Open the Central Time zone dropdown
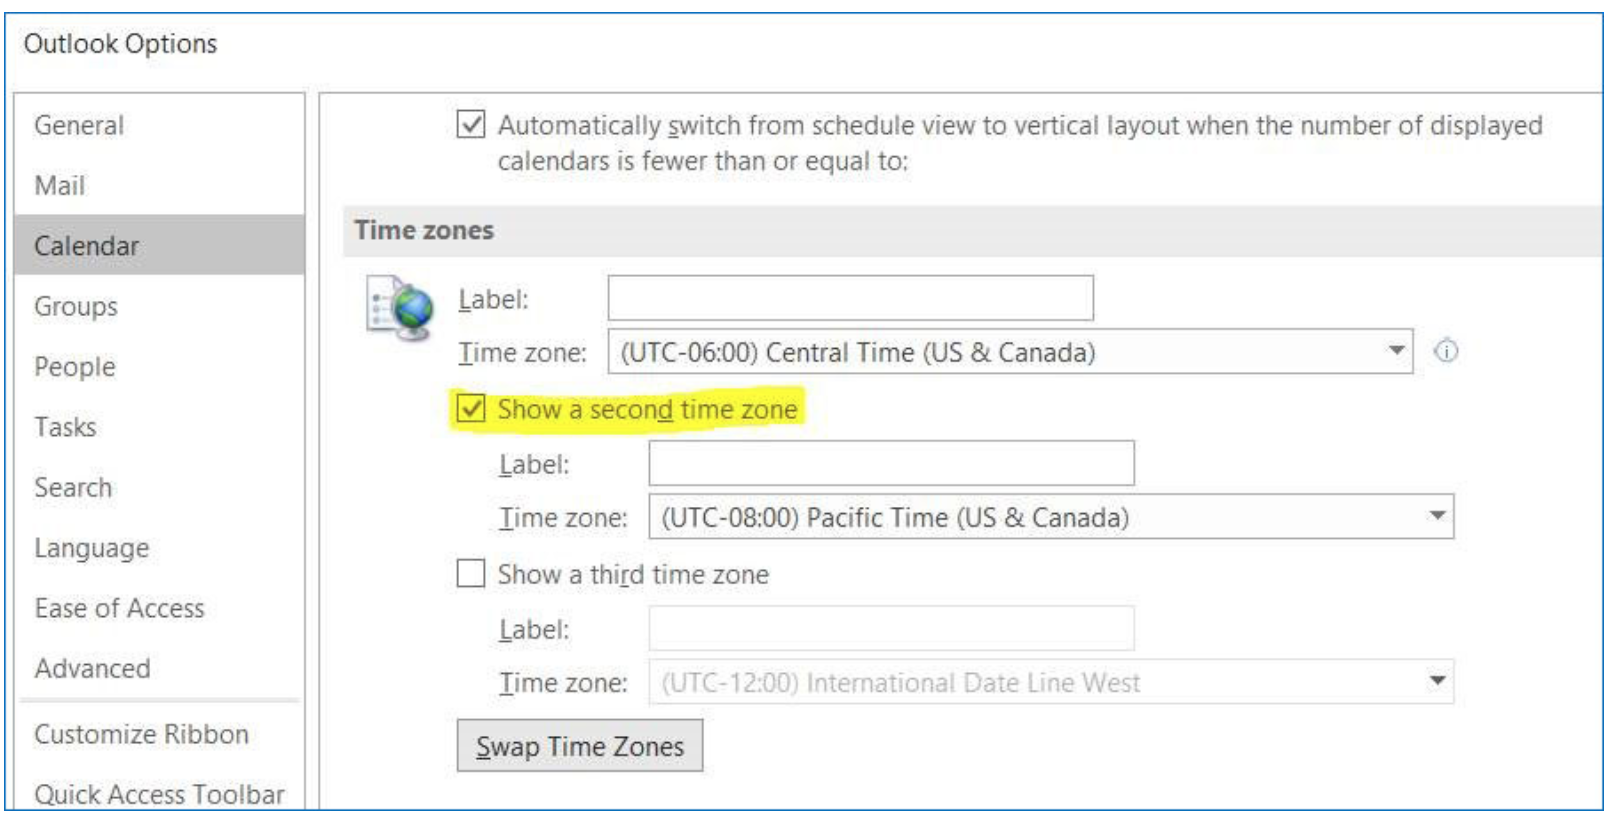Screen dimensions: 1612x820 point(1396,351)
